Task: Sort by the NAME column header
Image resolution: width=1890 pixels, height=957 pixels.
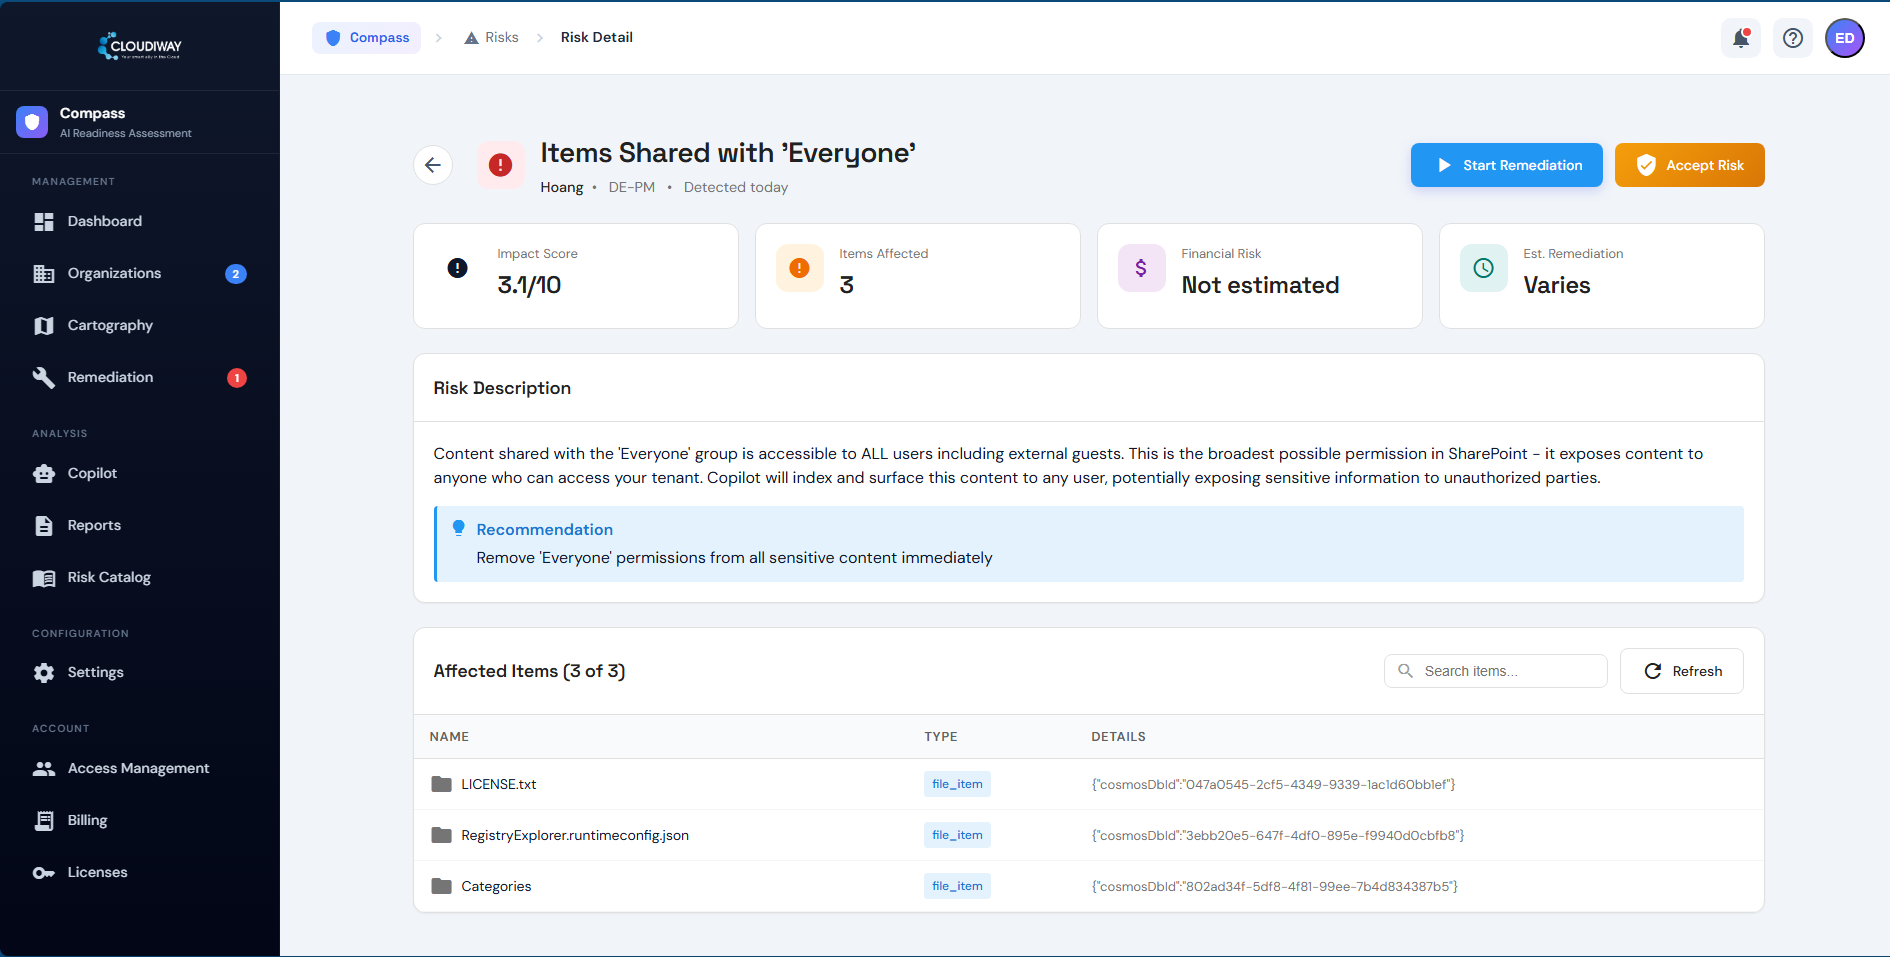Action: 449,737
